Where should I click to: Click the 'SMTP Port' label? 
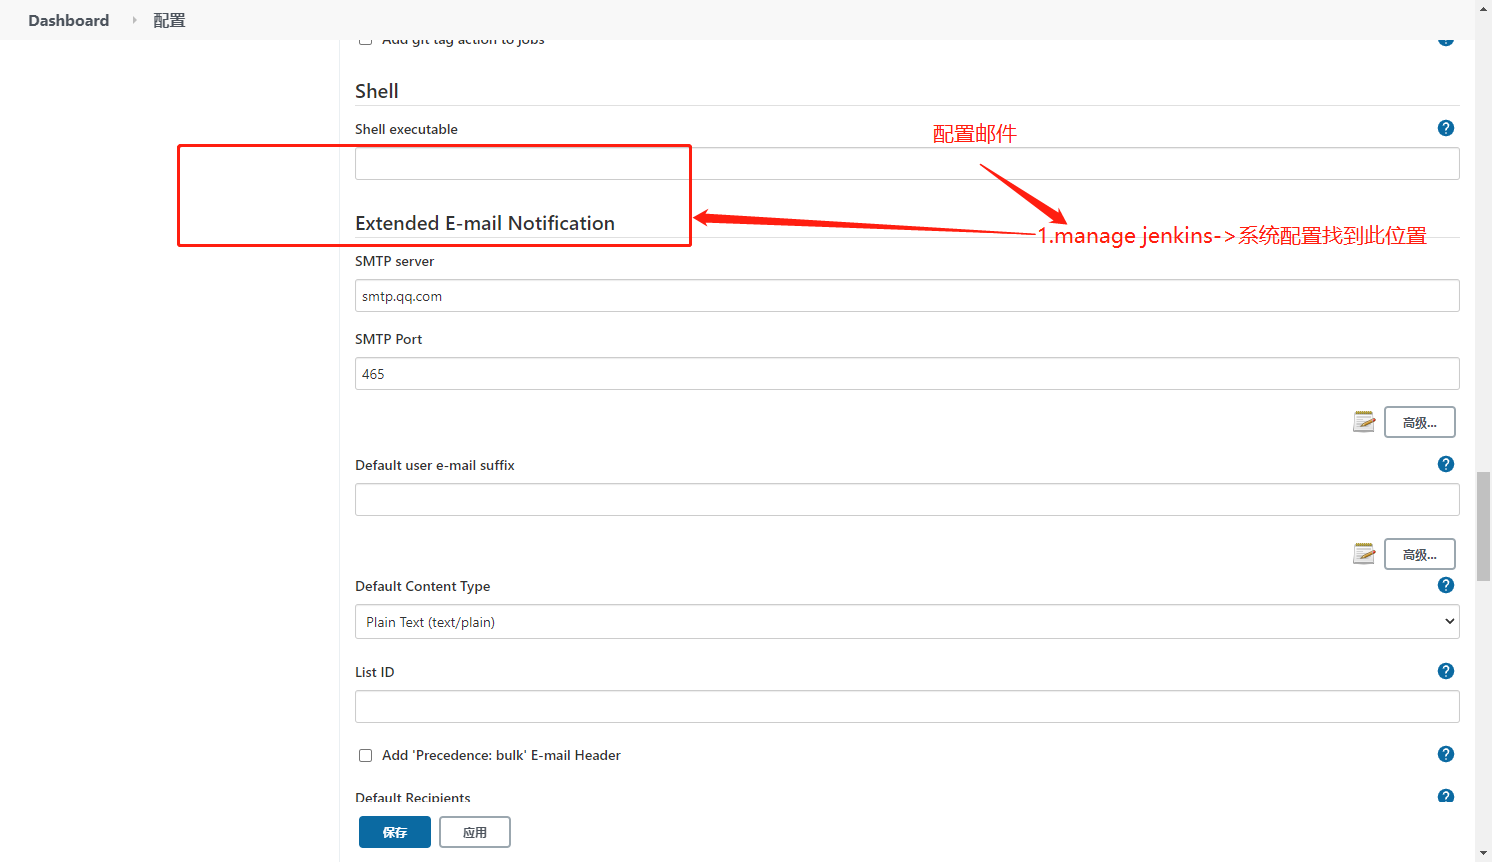click(x=389, y=339)
